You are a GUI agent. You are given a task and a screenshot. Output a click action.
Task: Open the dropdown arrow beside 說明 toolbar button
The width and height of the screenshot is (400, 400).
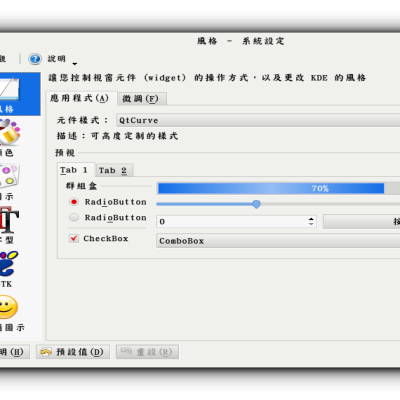[75, 63]
